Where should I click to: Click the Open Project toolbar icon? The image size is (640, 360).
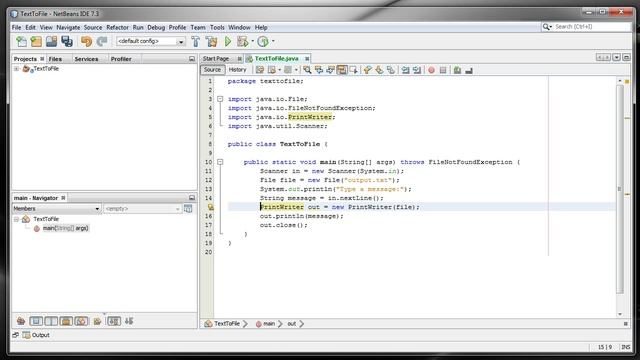[51, 41]
